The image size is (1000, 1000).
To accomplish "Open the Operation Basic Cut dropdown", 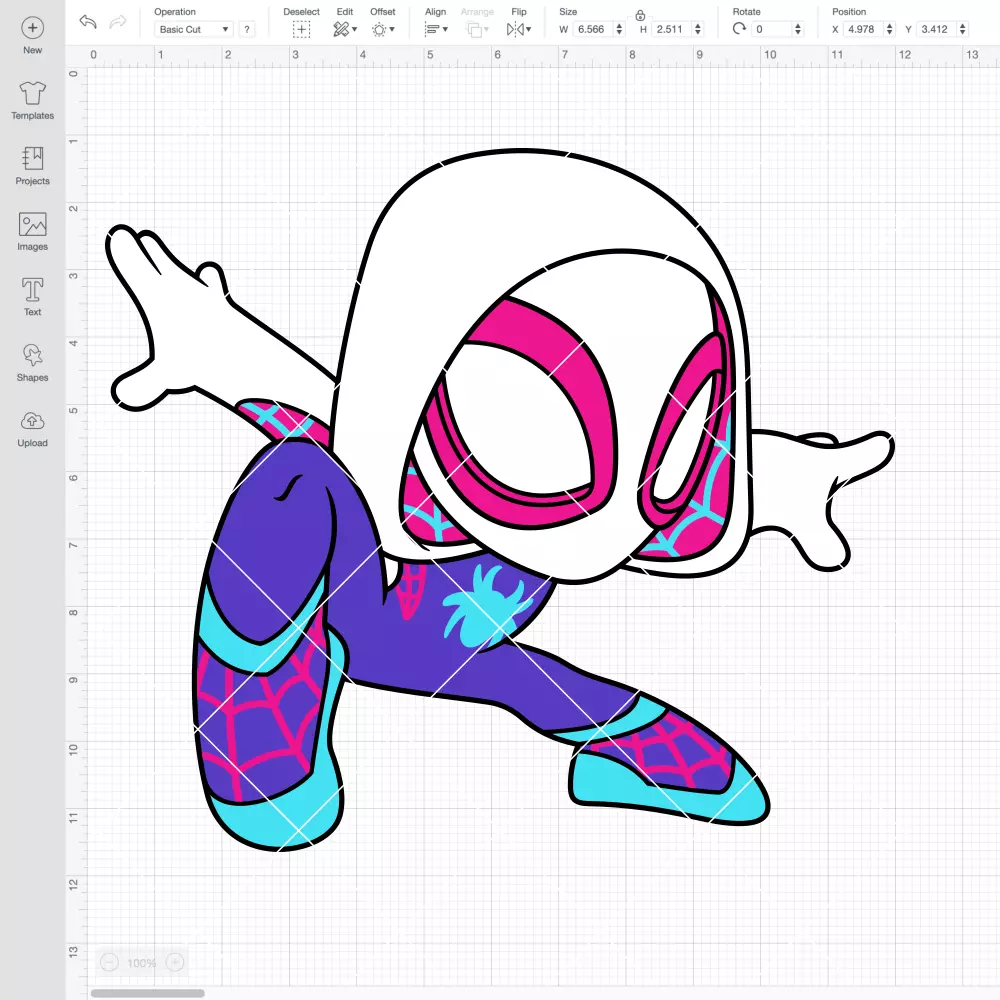I will [194, 29].
